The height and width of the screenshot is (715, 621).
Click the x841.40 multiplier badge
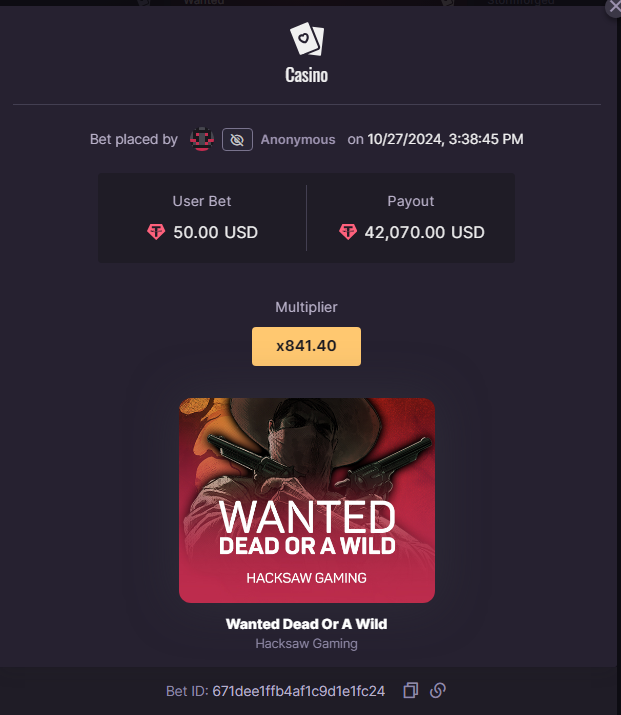click(306, 346)
